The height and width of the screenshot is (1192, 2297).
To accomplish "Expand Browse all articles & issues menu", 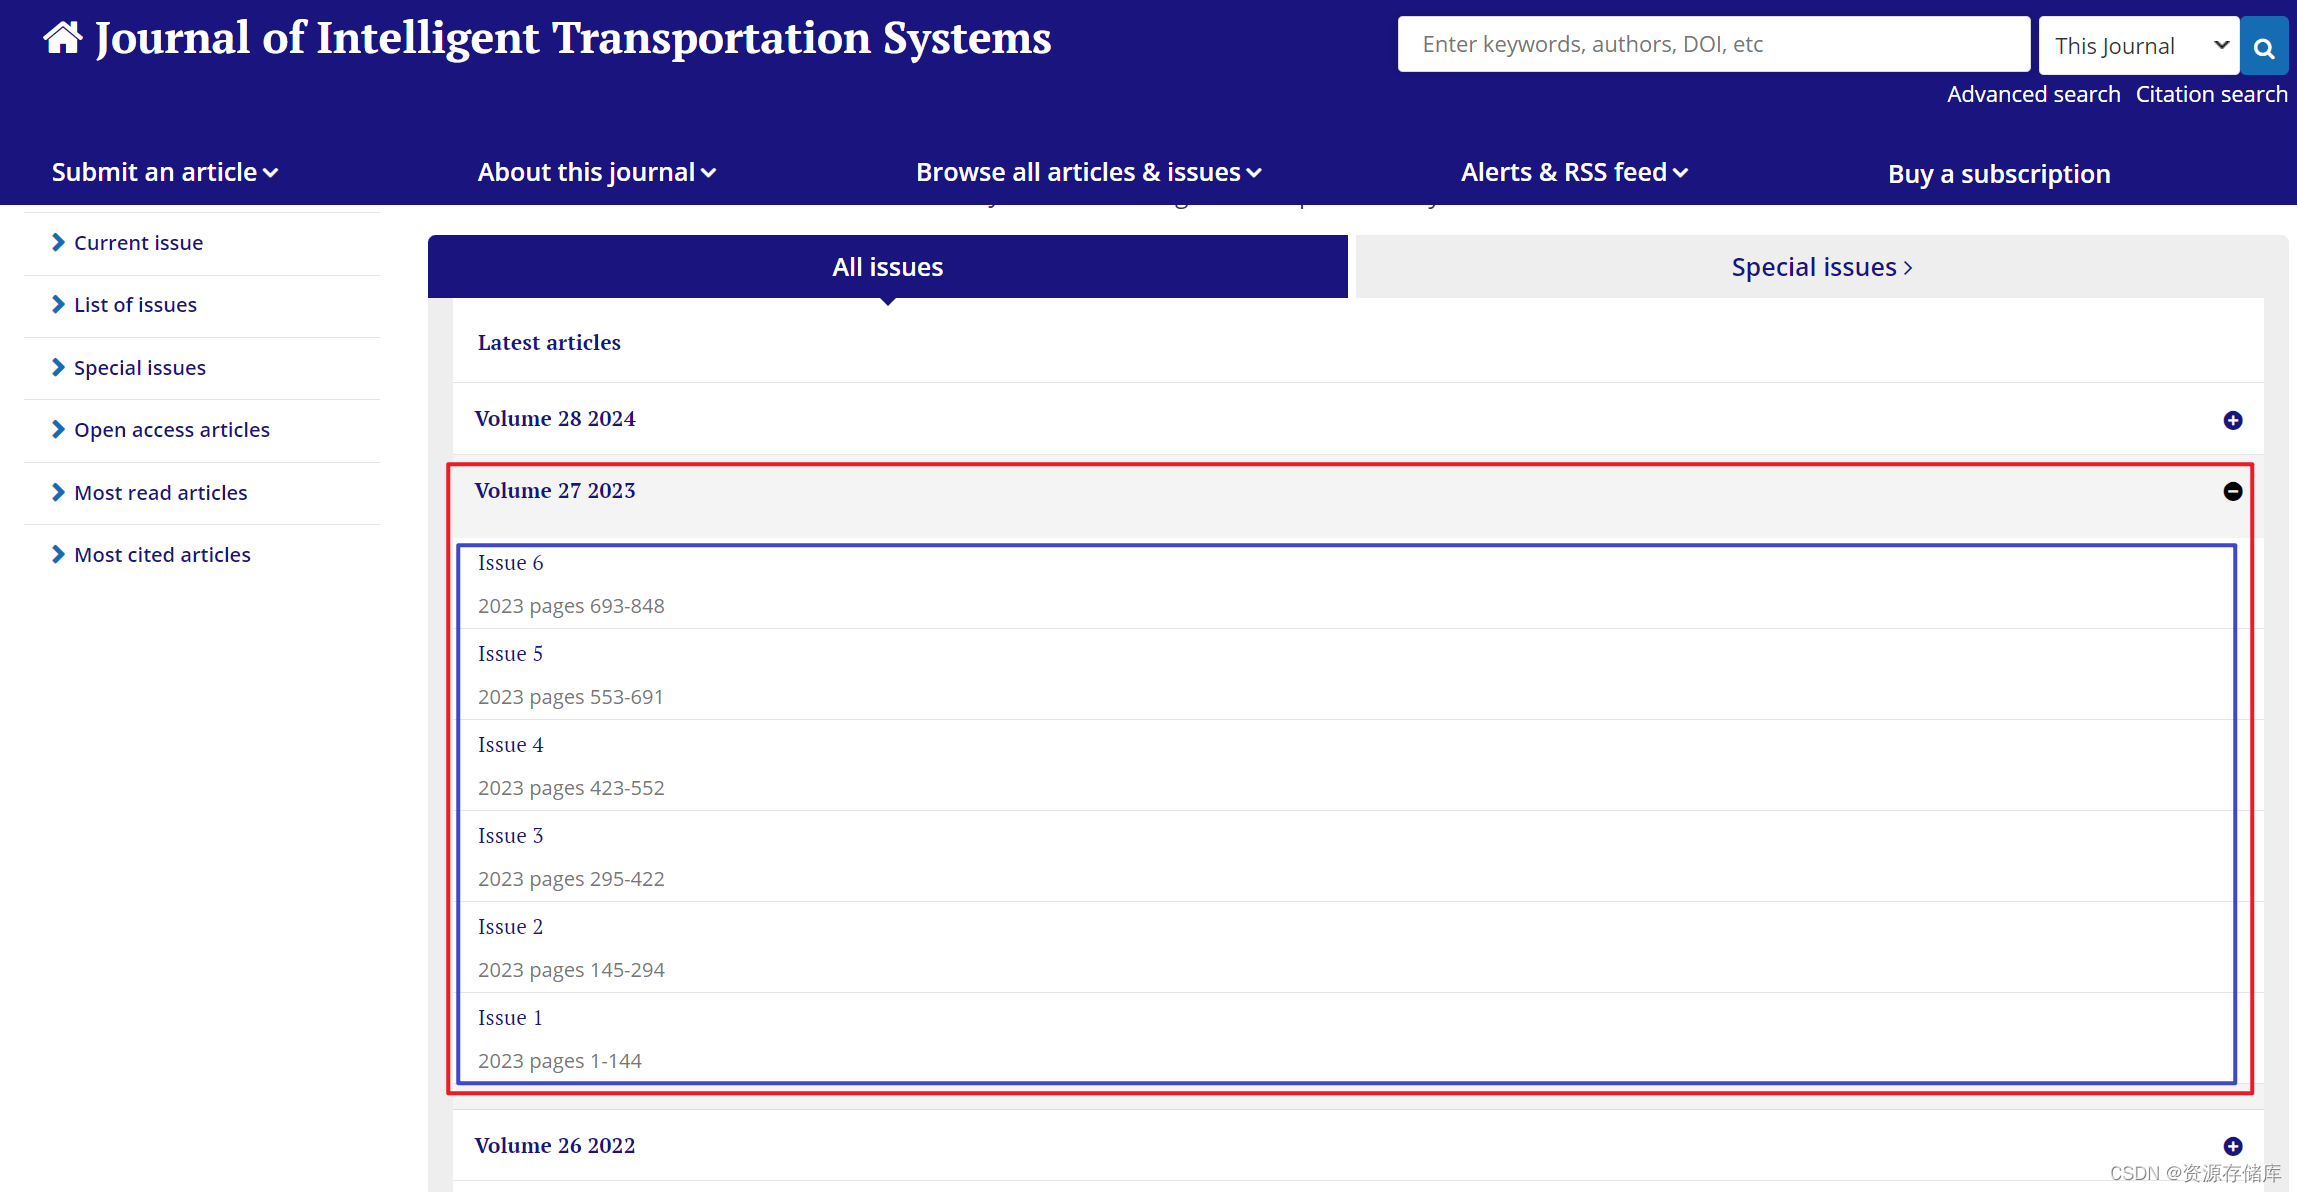I will coord(1088,173).
